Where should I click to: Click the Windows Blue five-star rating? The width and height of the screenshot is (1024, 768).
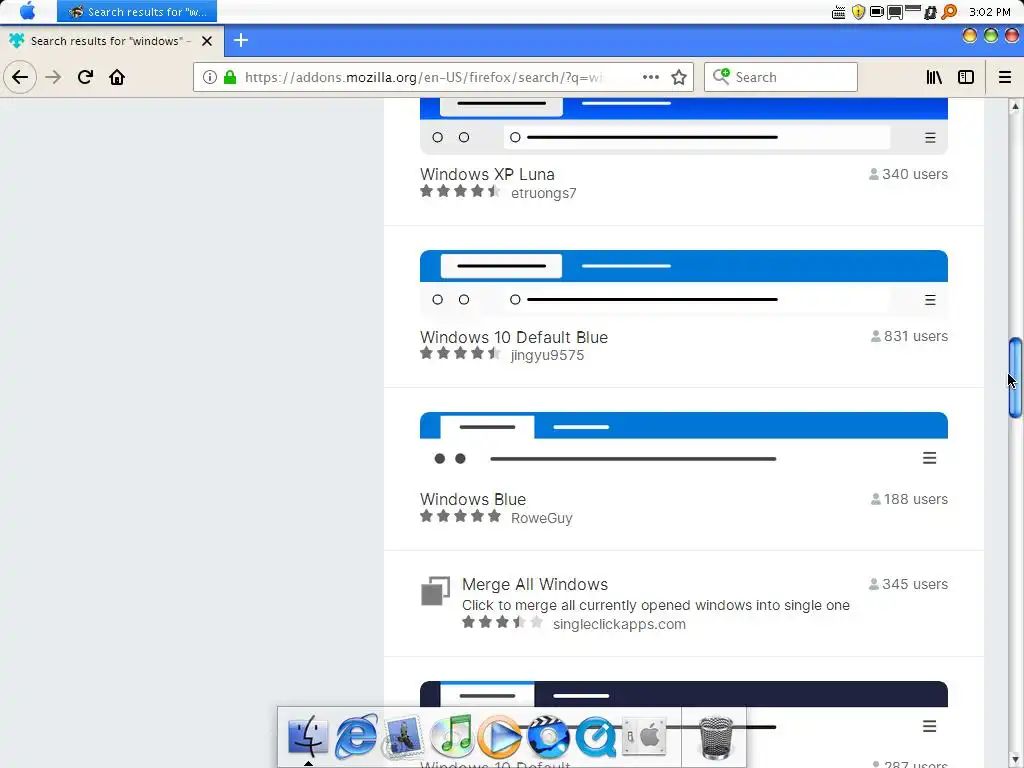pos(460,517)
